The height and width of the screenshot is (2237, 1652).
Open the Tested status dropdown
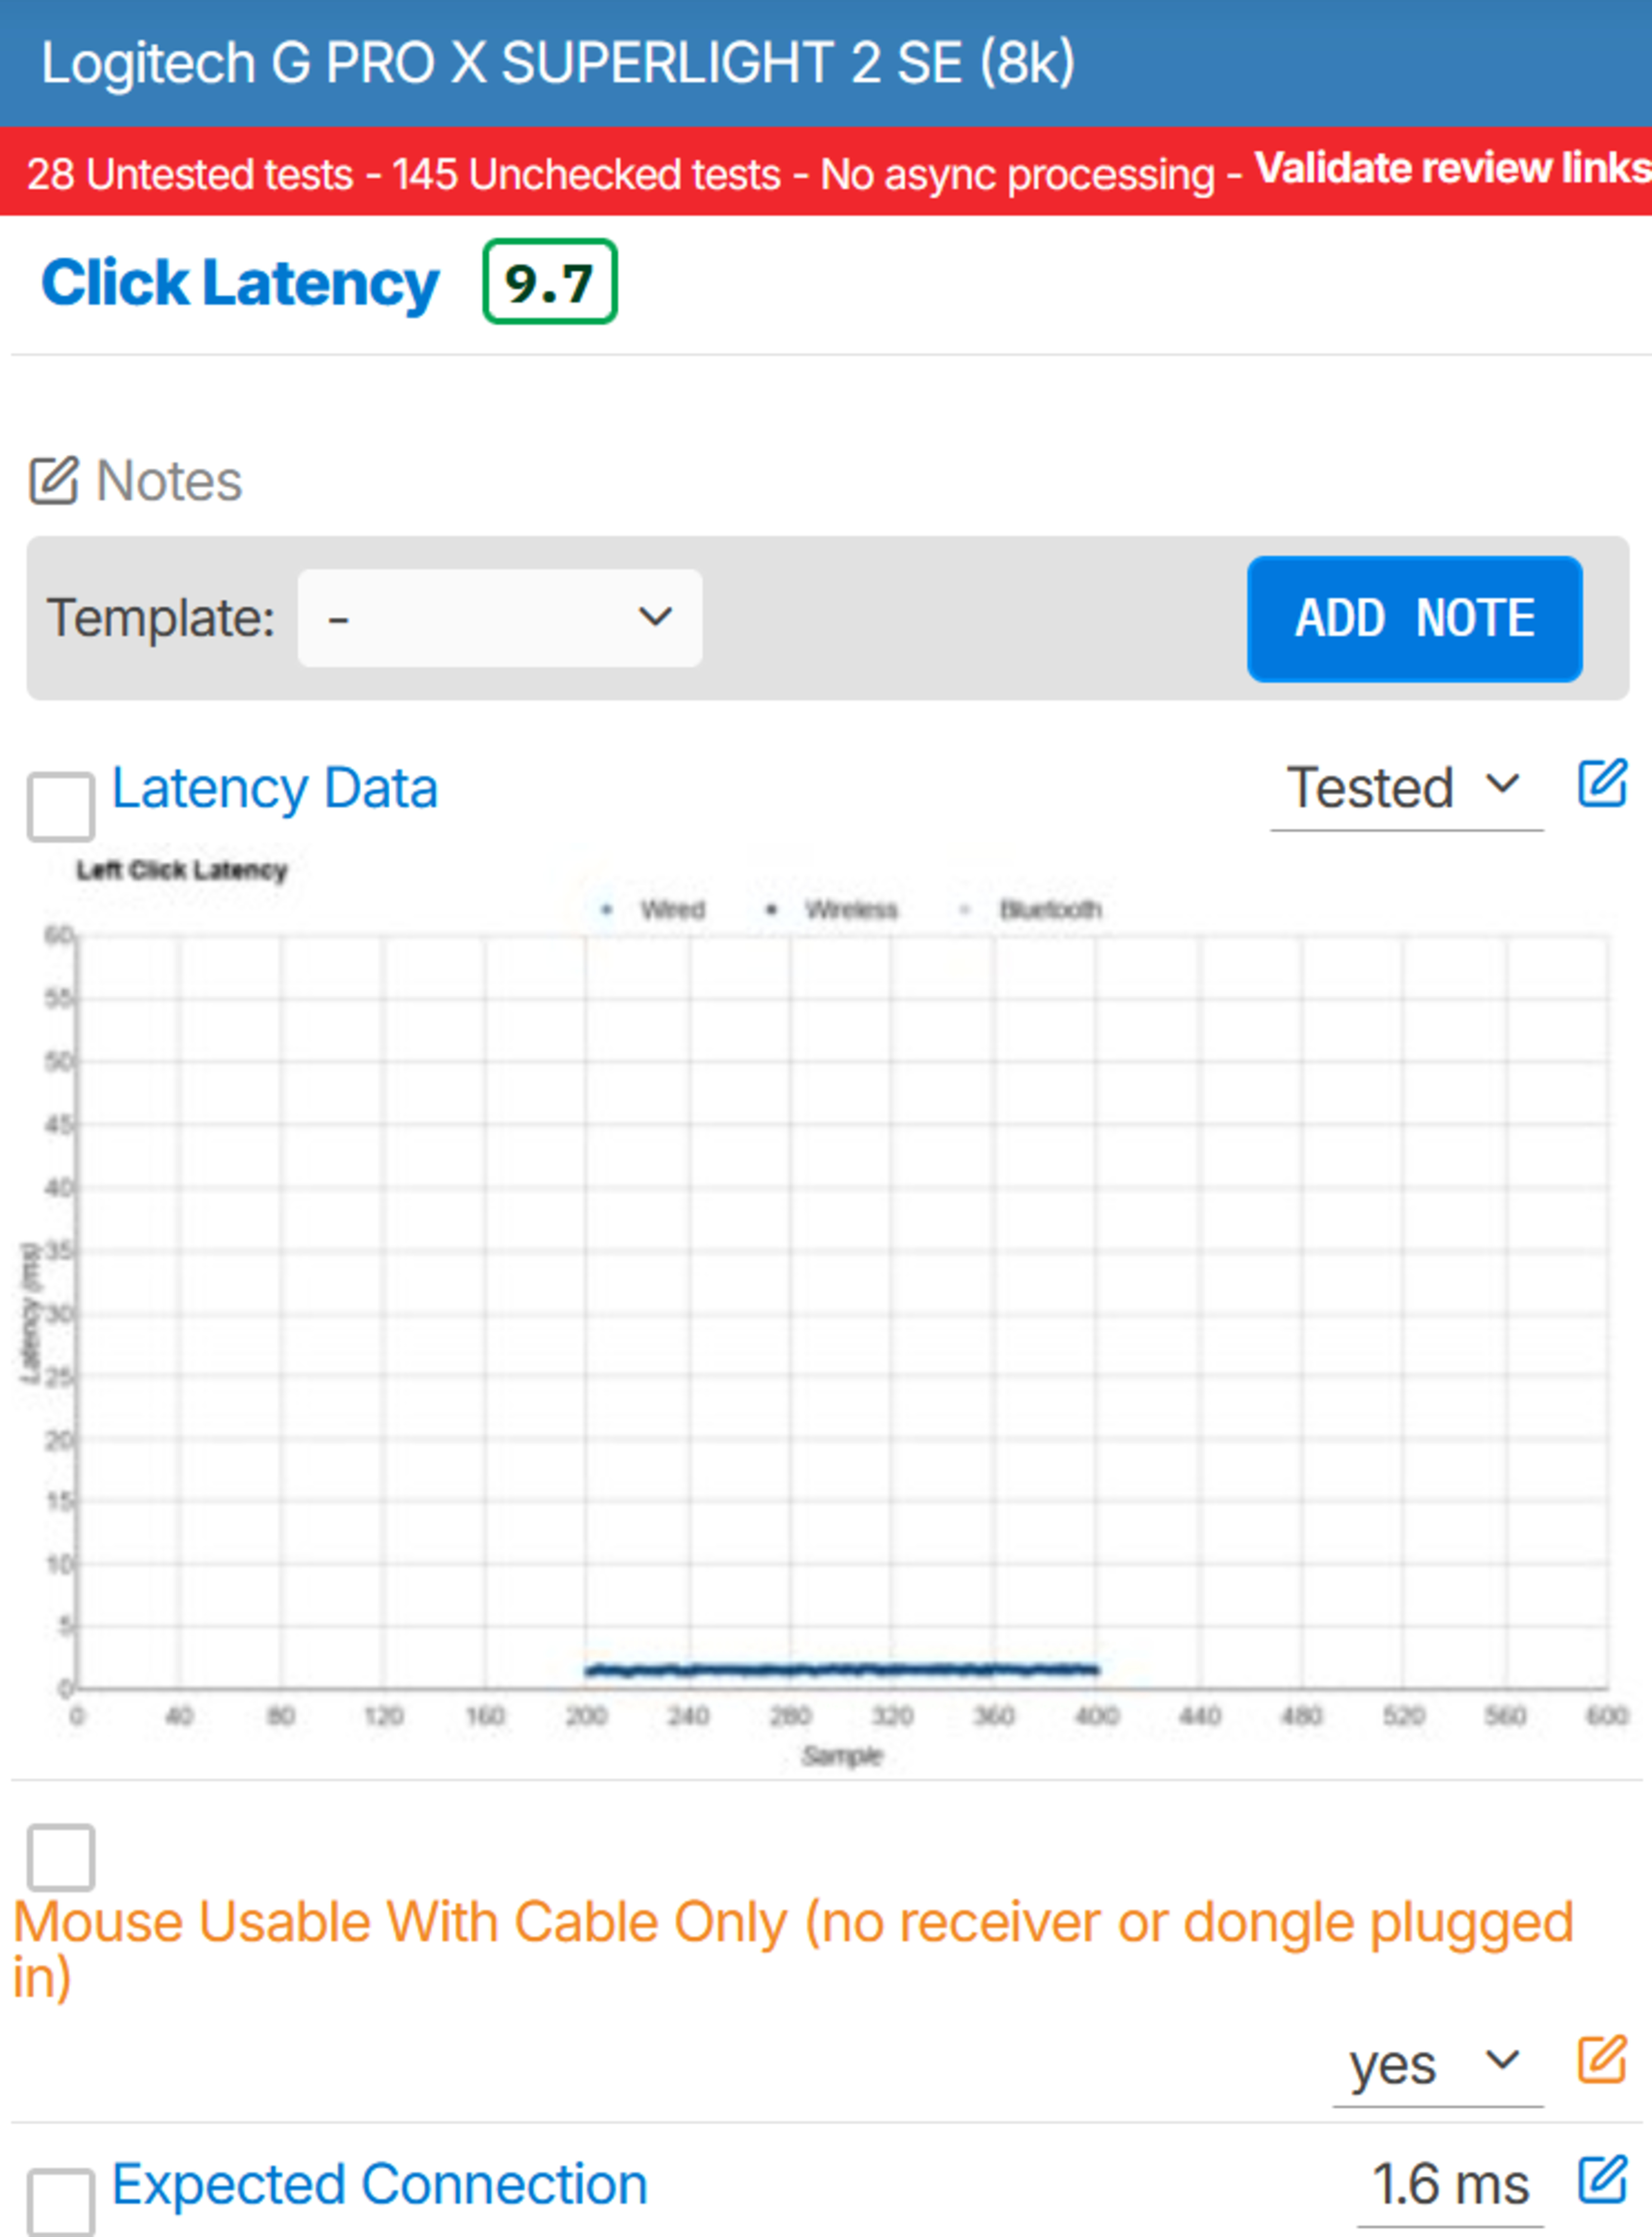[1405, 788]
